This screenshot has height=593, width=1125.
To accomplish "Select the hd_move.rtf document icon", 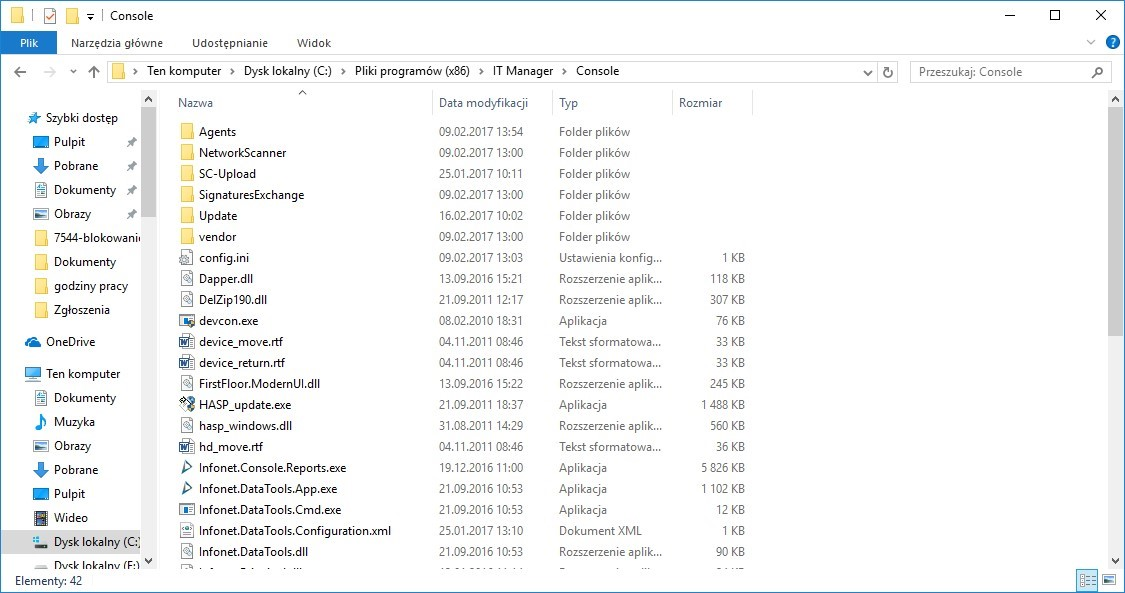I will click(x=187, y=447).
